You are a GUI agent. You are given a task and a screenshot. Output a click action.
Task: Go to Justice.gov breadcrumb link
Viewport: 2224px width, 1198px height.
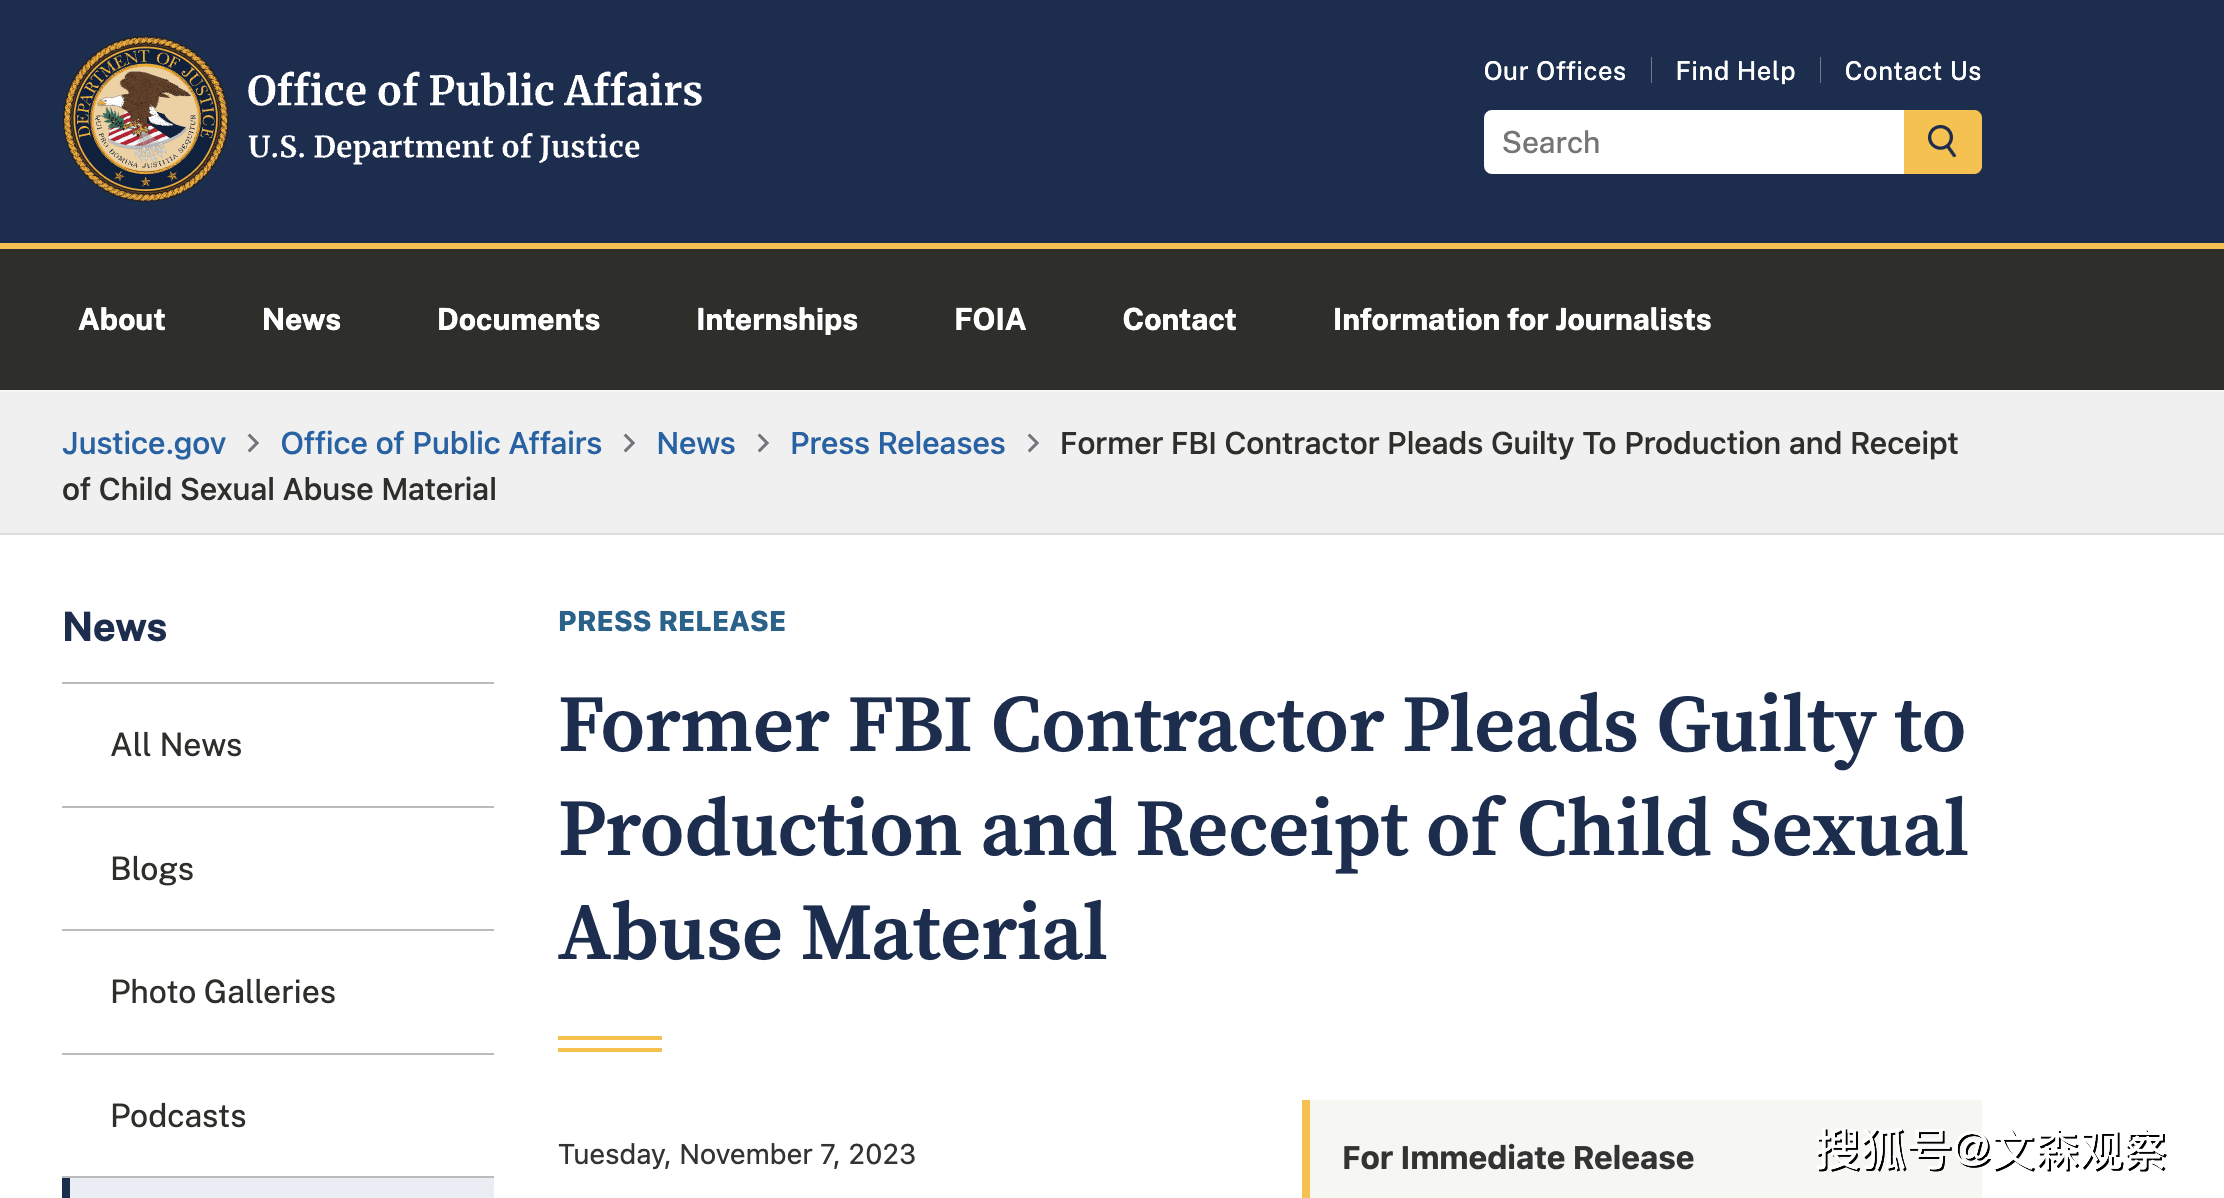pos(144,443)
